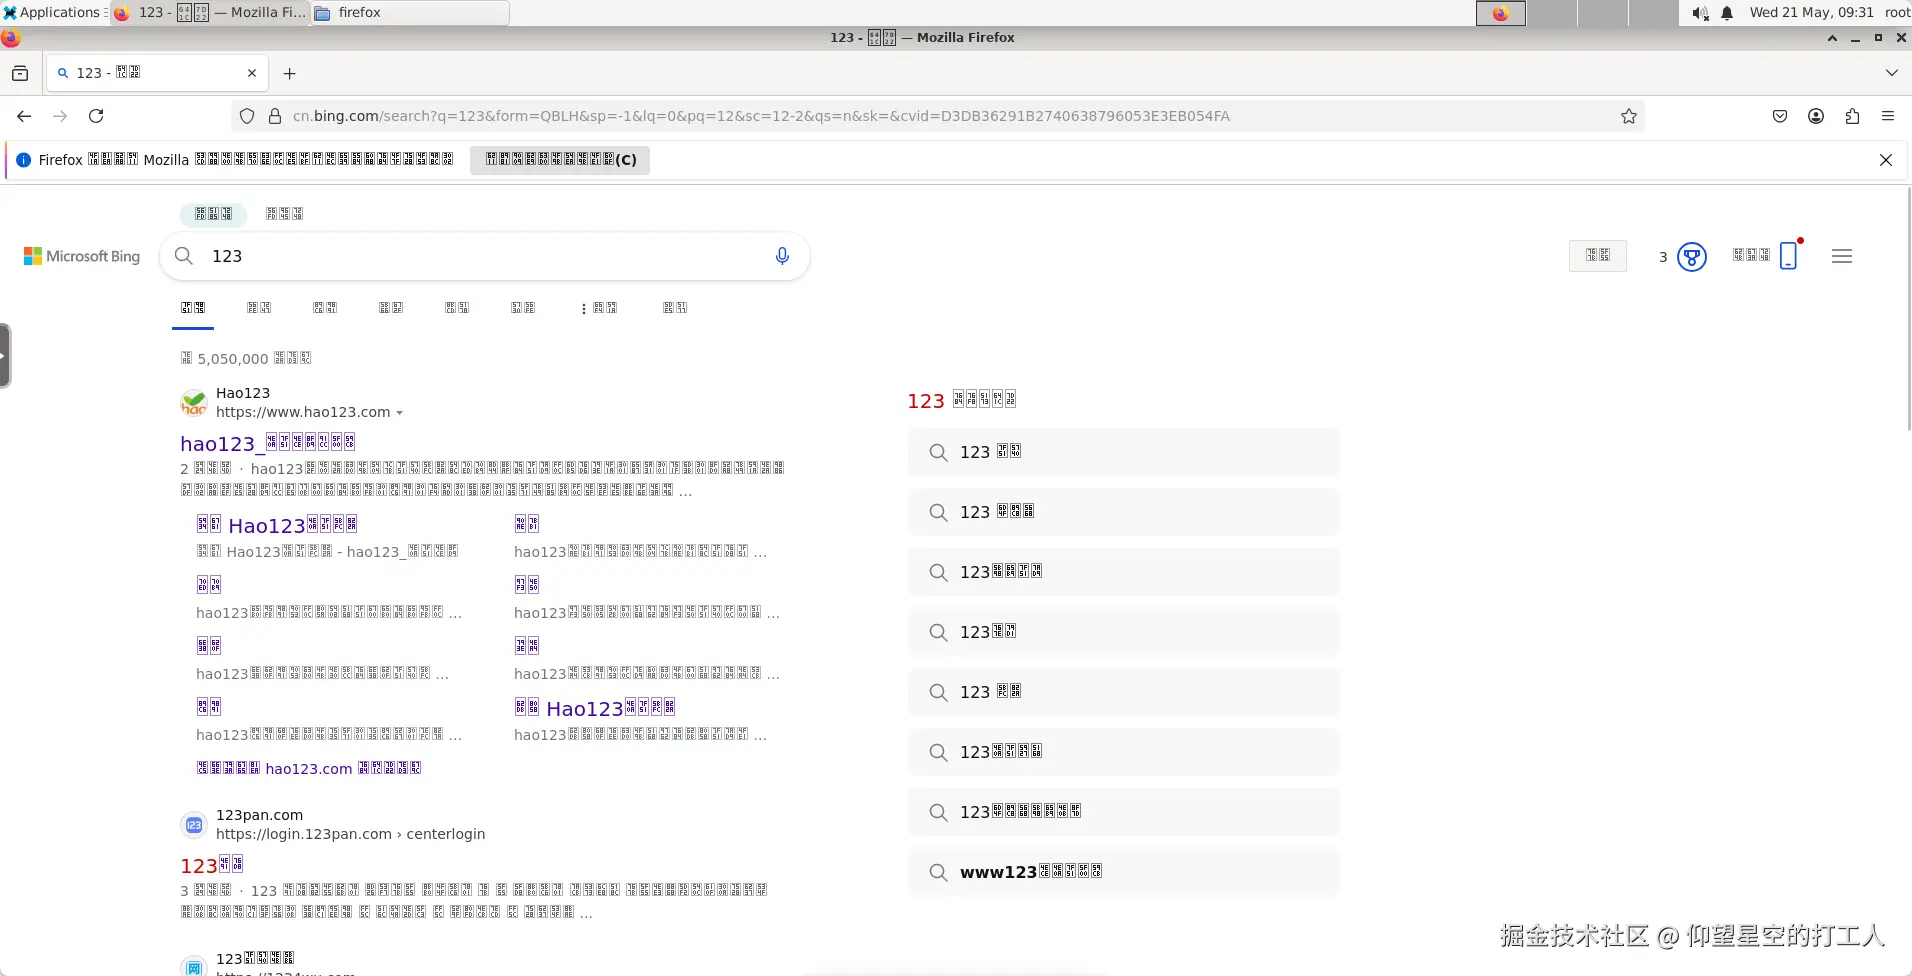This screenshot has height=976, width=1912.
Task: Select the second Bing results category tab
Action: click(x=259, y=308)
